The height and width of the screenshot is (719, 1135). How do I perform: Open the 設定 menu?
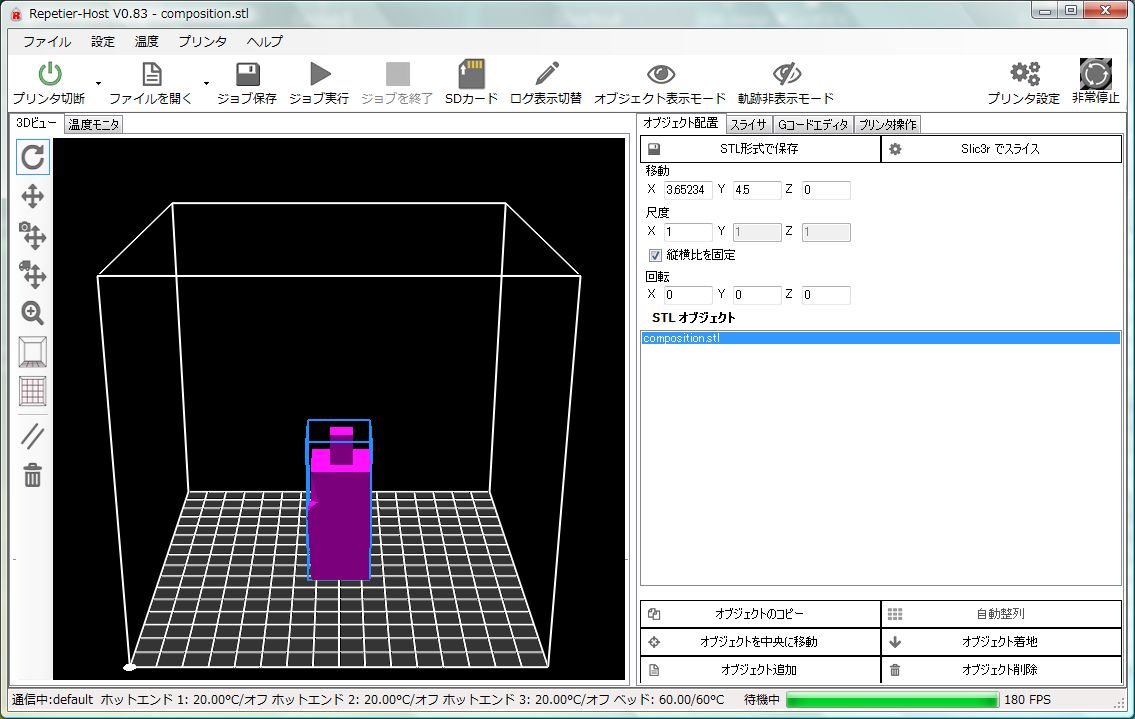(103, 41)
